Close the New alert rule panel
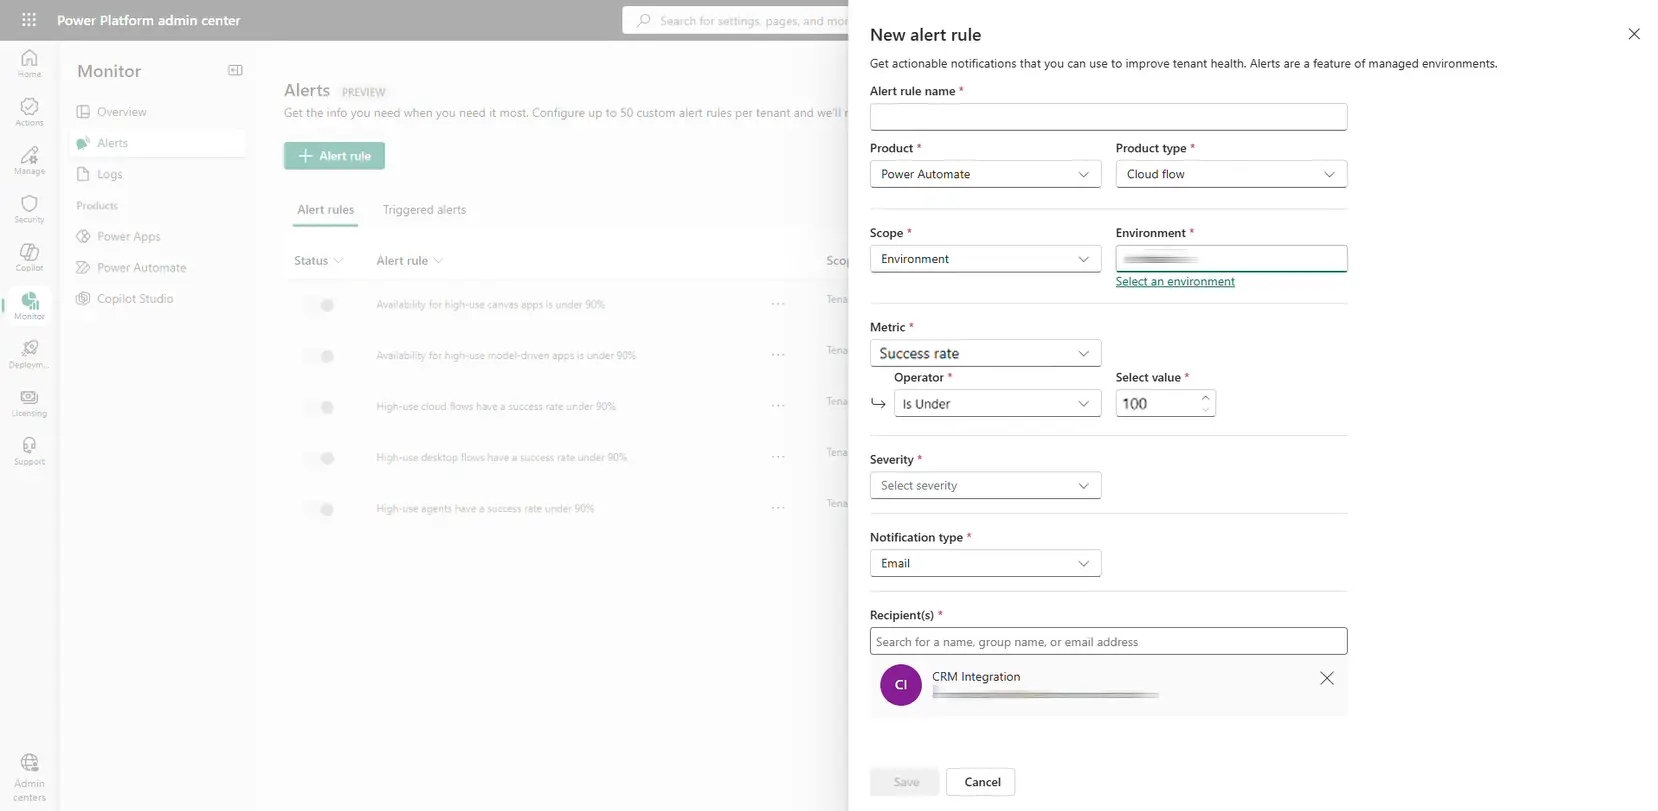 pos(1634,34)
